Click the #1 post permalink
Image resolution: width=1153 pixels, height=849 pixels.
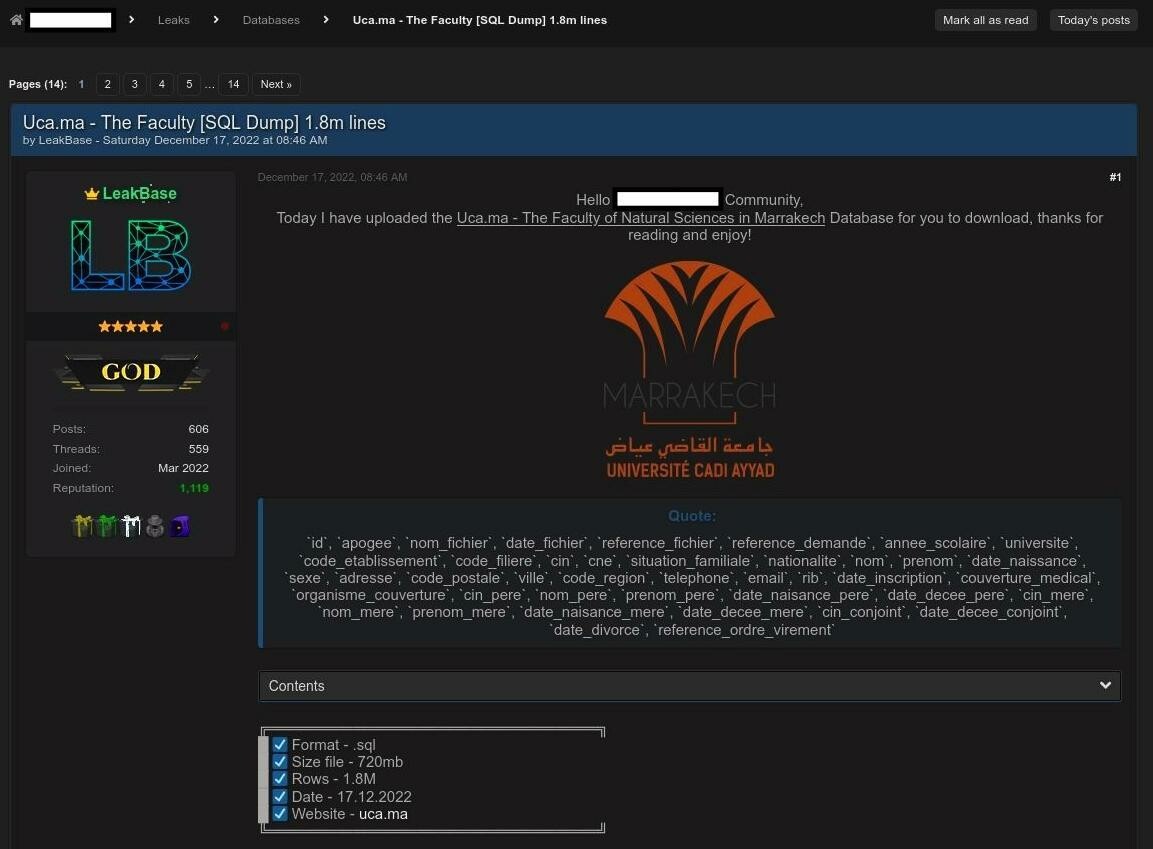(1115, 177)
